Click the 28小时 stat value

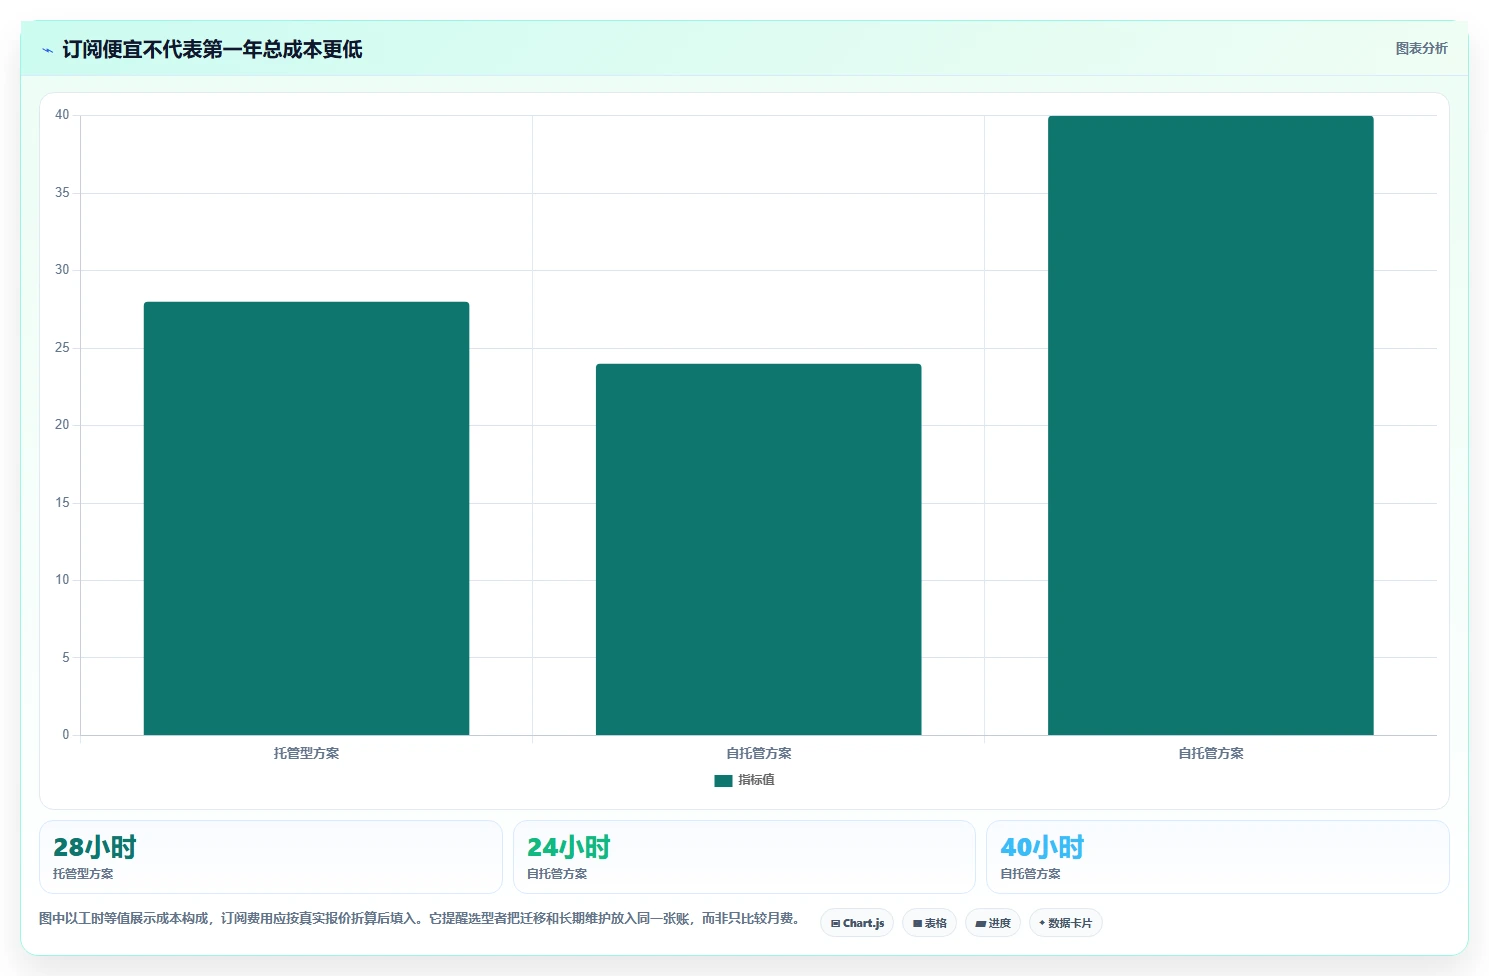pyautogui.click(x=95, y=847)
